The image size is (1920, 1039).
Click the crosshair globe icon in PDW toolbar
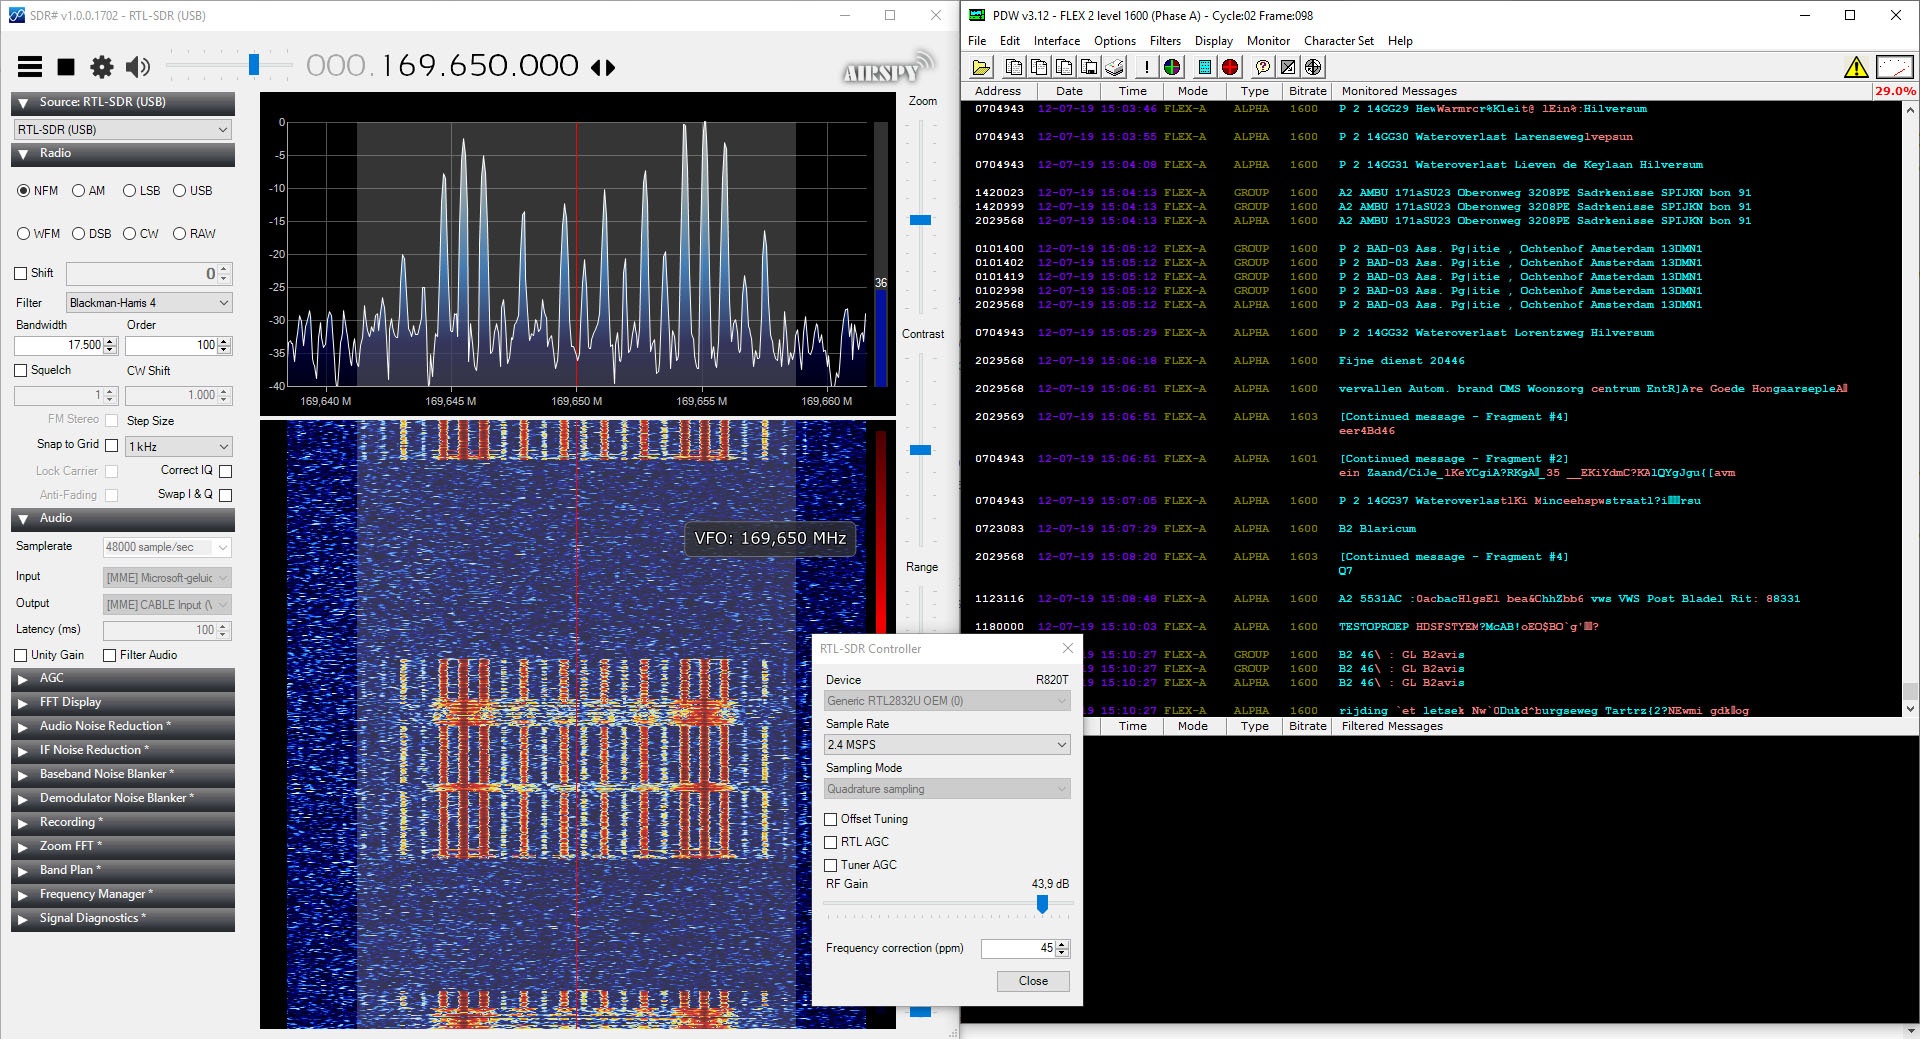[1313, 67]
